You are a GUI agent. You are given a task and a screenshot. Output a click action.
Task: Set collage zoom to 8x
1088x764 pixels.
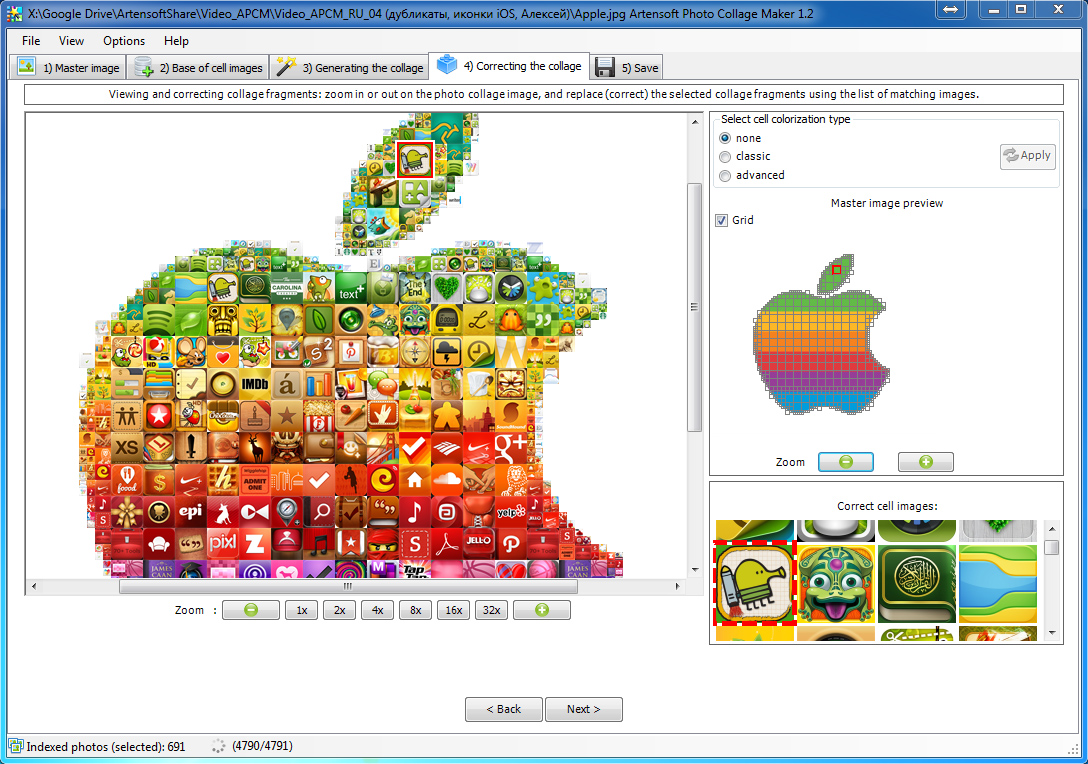click(x=415, y=610)
